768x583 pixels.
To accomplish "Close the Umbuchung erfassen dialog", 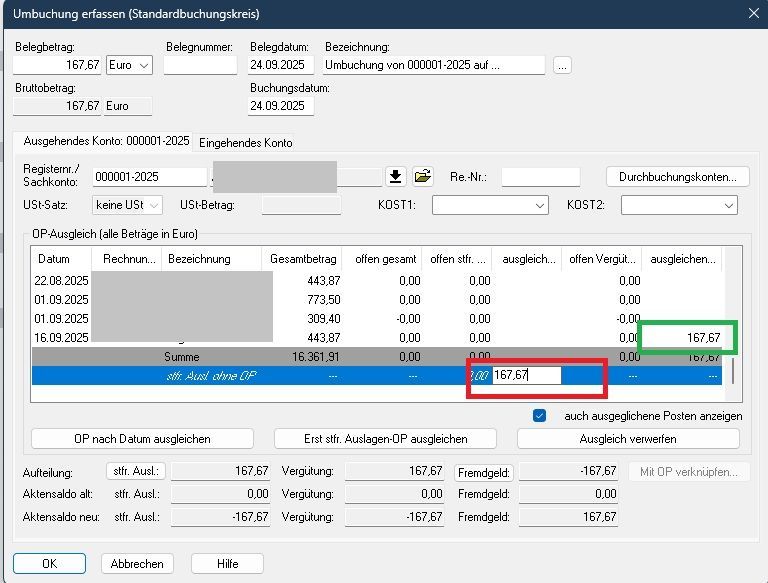I will pos(752,12).
